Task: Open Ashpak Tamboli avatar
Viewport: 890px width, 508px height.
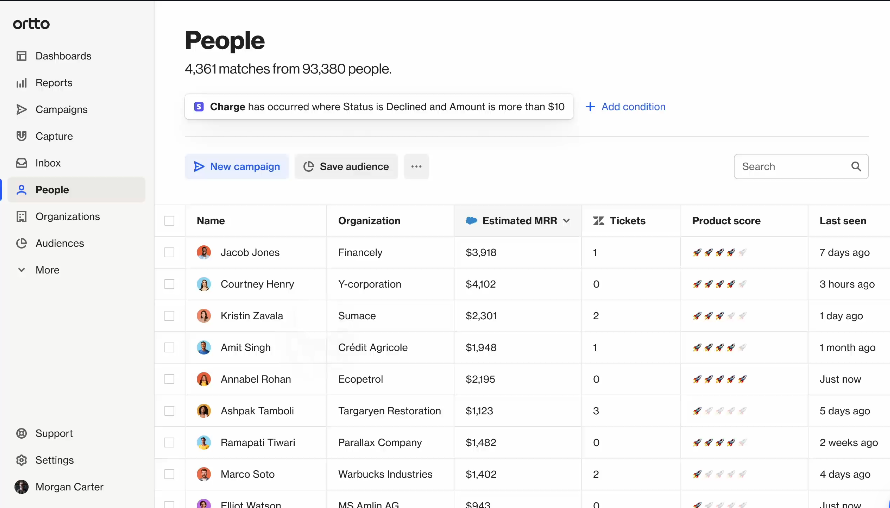Action: (204, 411)
